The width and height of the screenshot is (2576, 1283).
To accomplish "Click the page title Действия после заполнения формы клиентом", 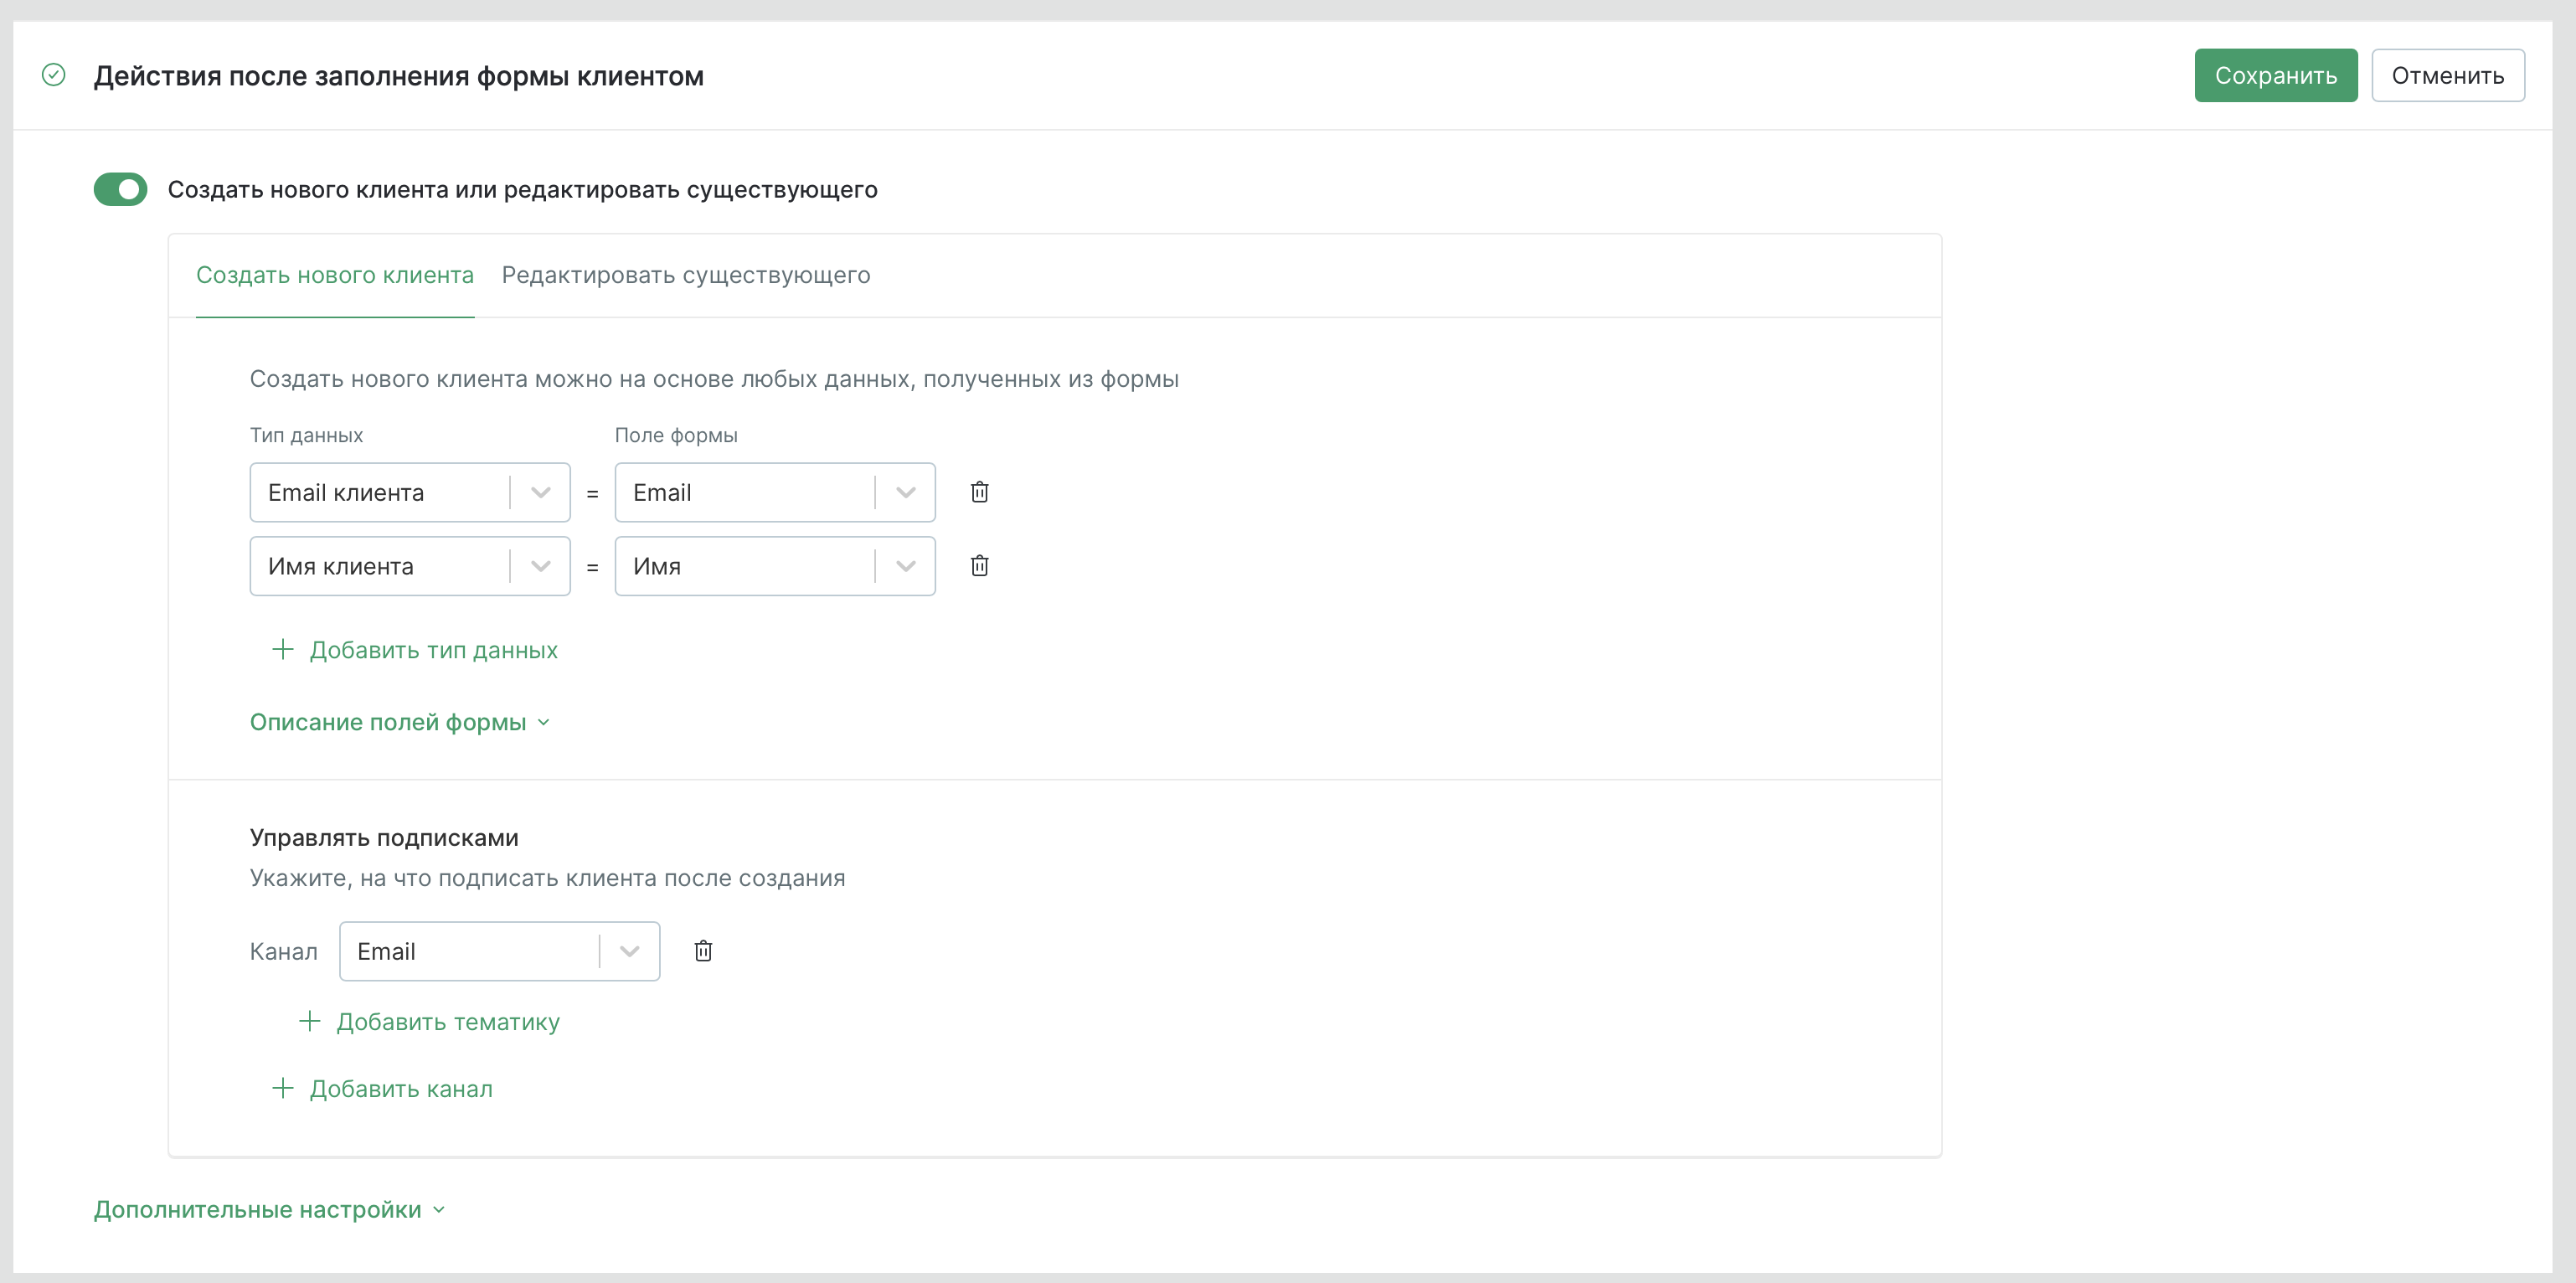I will pyautogui.click(x=399, y=76).
